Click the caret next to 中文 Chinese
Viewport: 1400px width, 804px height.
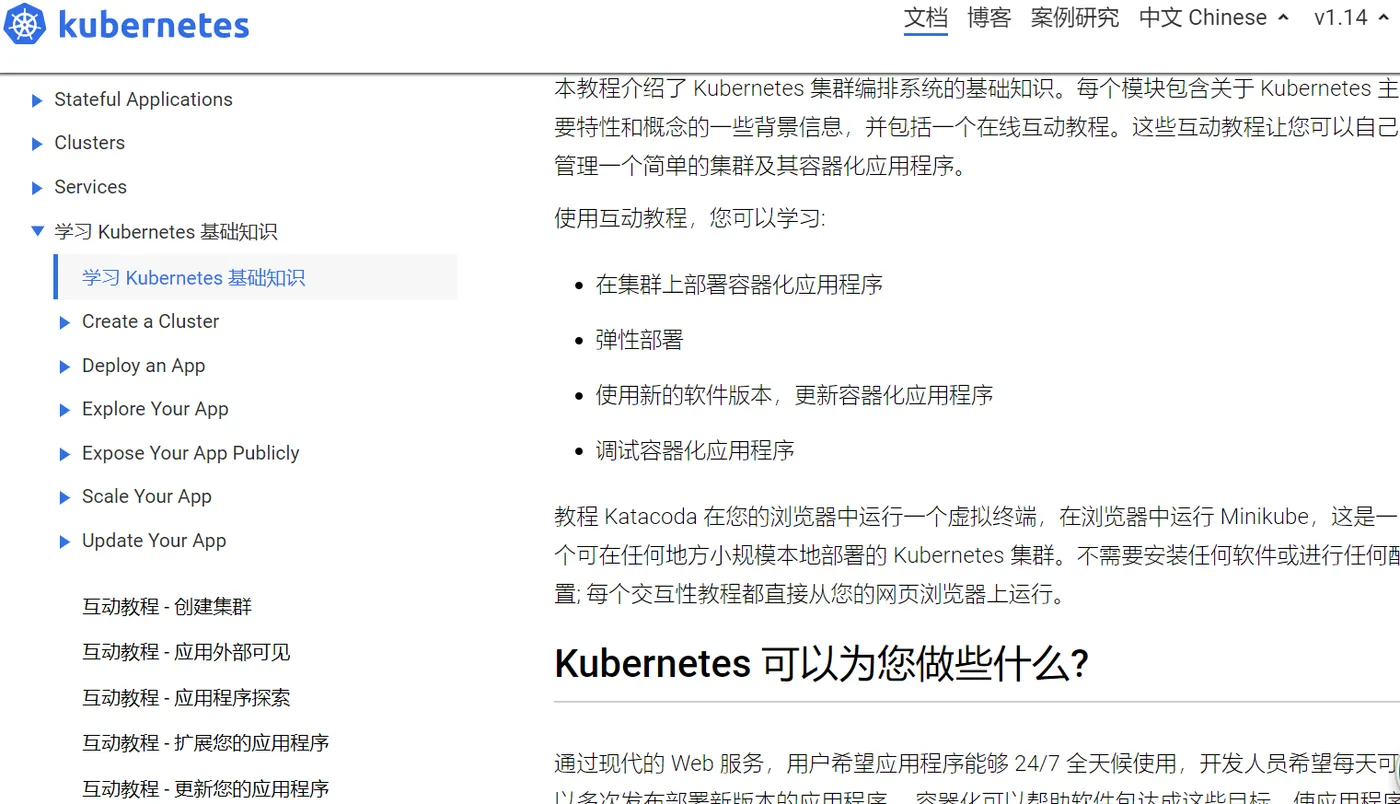(1283, 18)
